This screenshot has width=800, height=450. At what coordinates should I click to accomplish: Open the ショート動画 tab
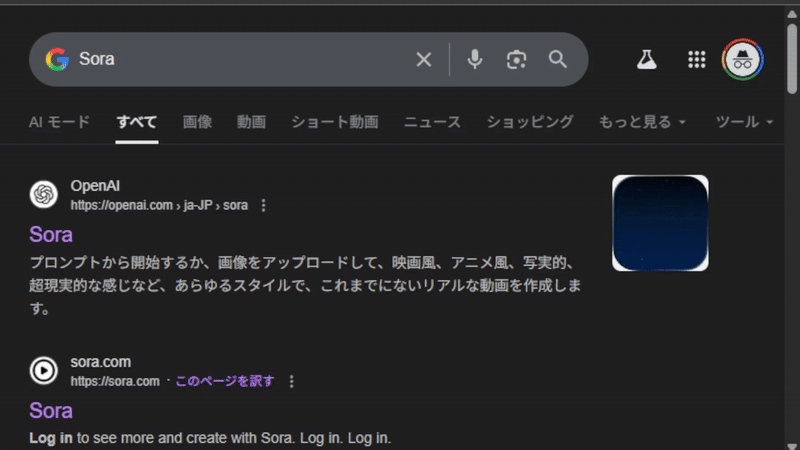[335, 122]
